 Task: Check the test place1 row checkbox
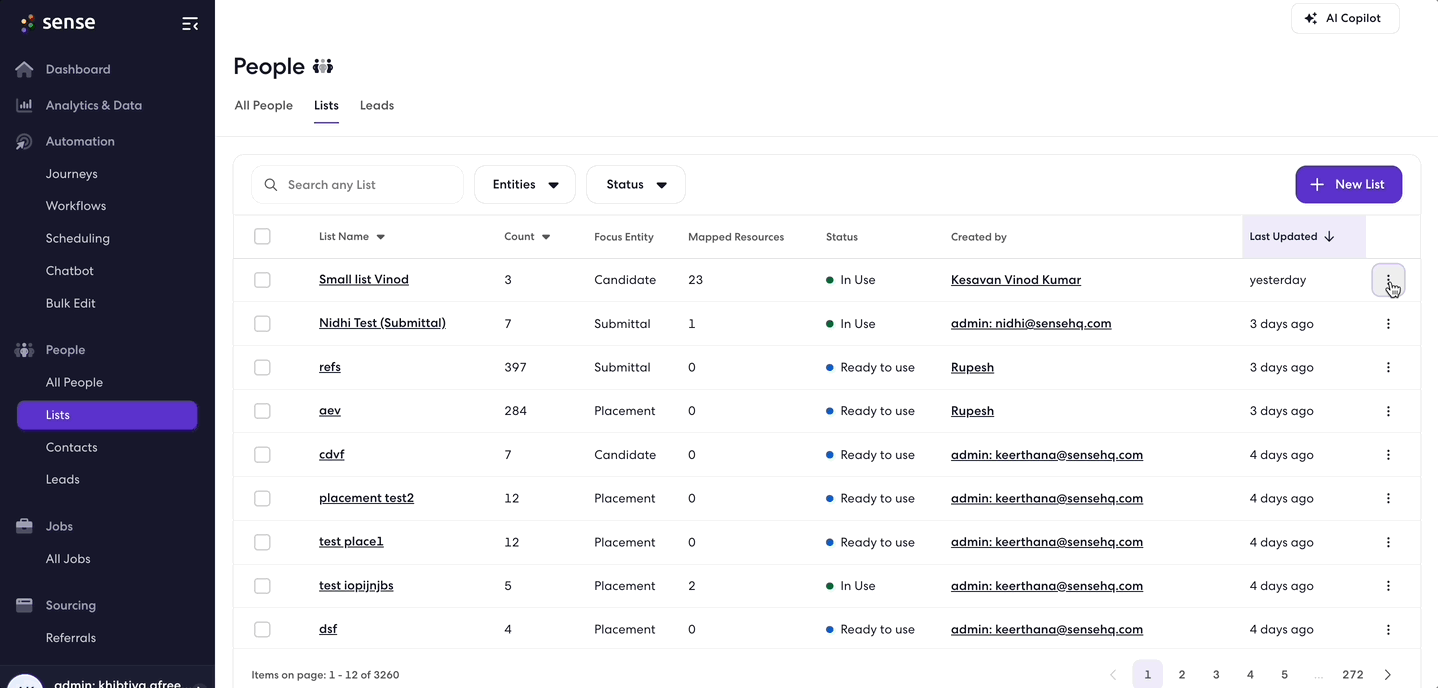point(262,542)
